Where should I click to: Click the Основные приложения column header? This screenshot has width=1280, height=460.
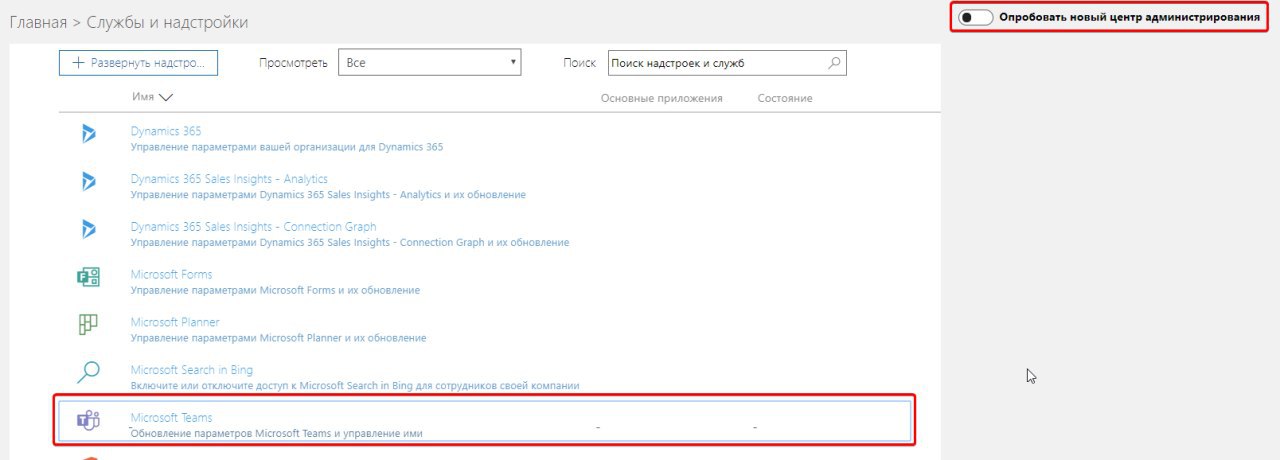661,98
